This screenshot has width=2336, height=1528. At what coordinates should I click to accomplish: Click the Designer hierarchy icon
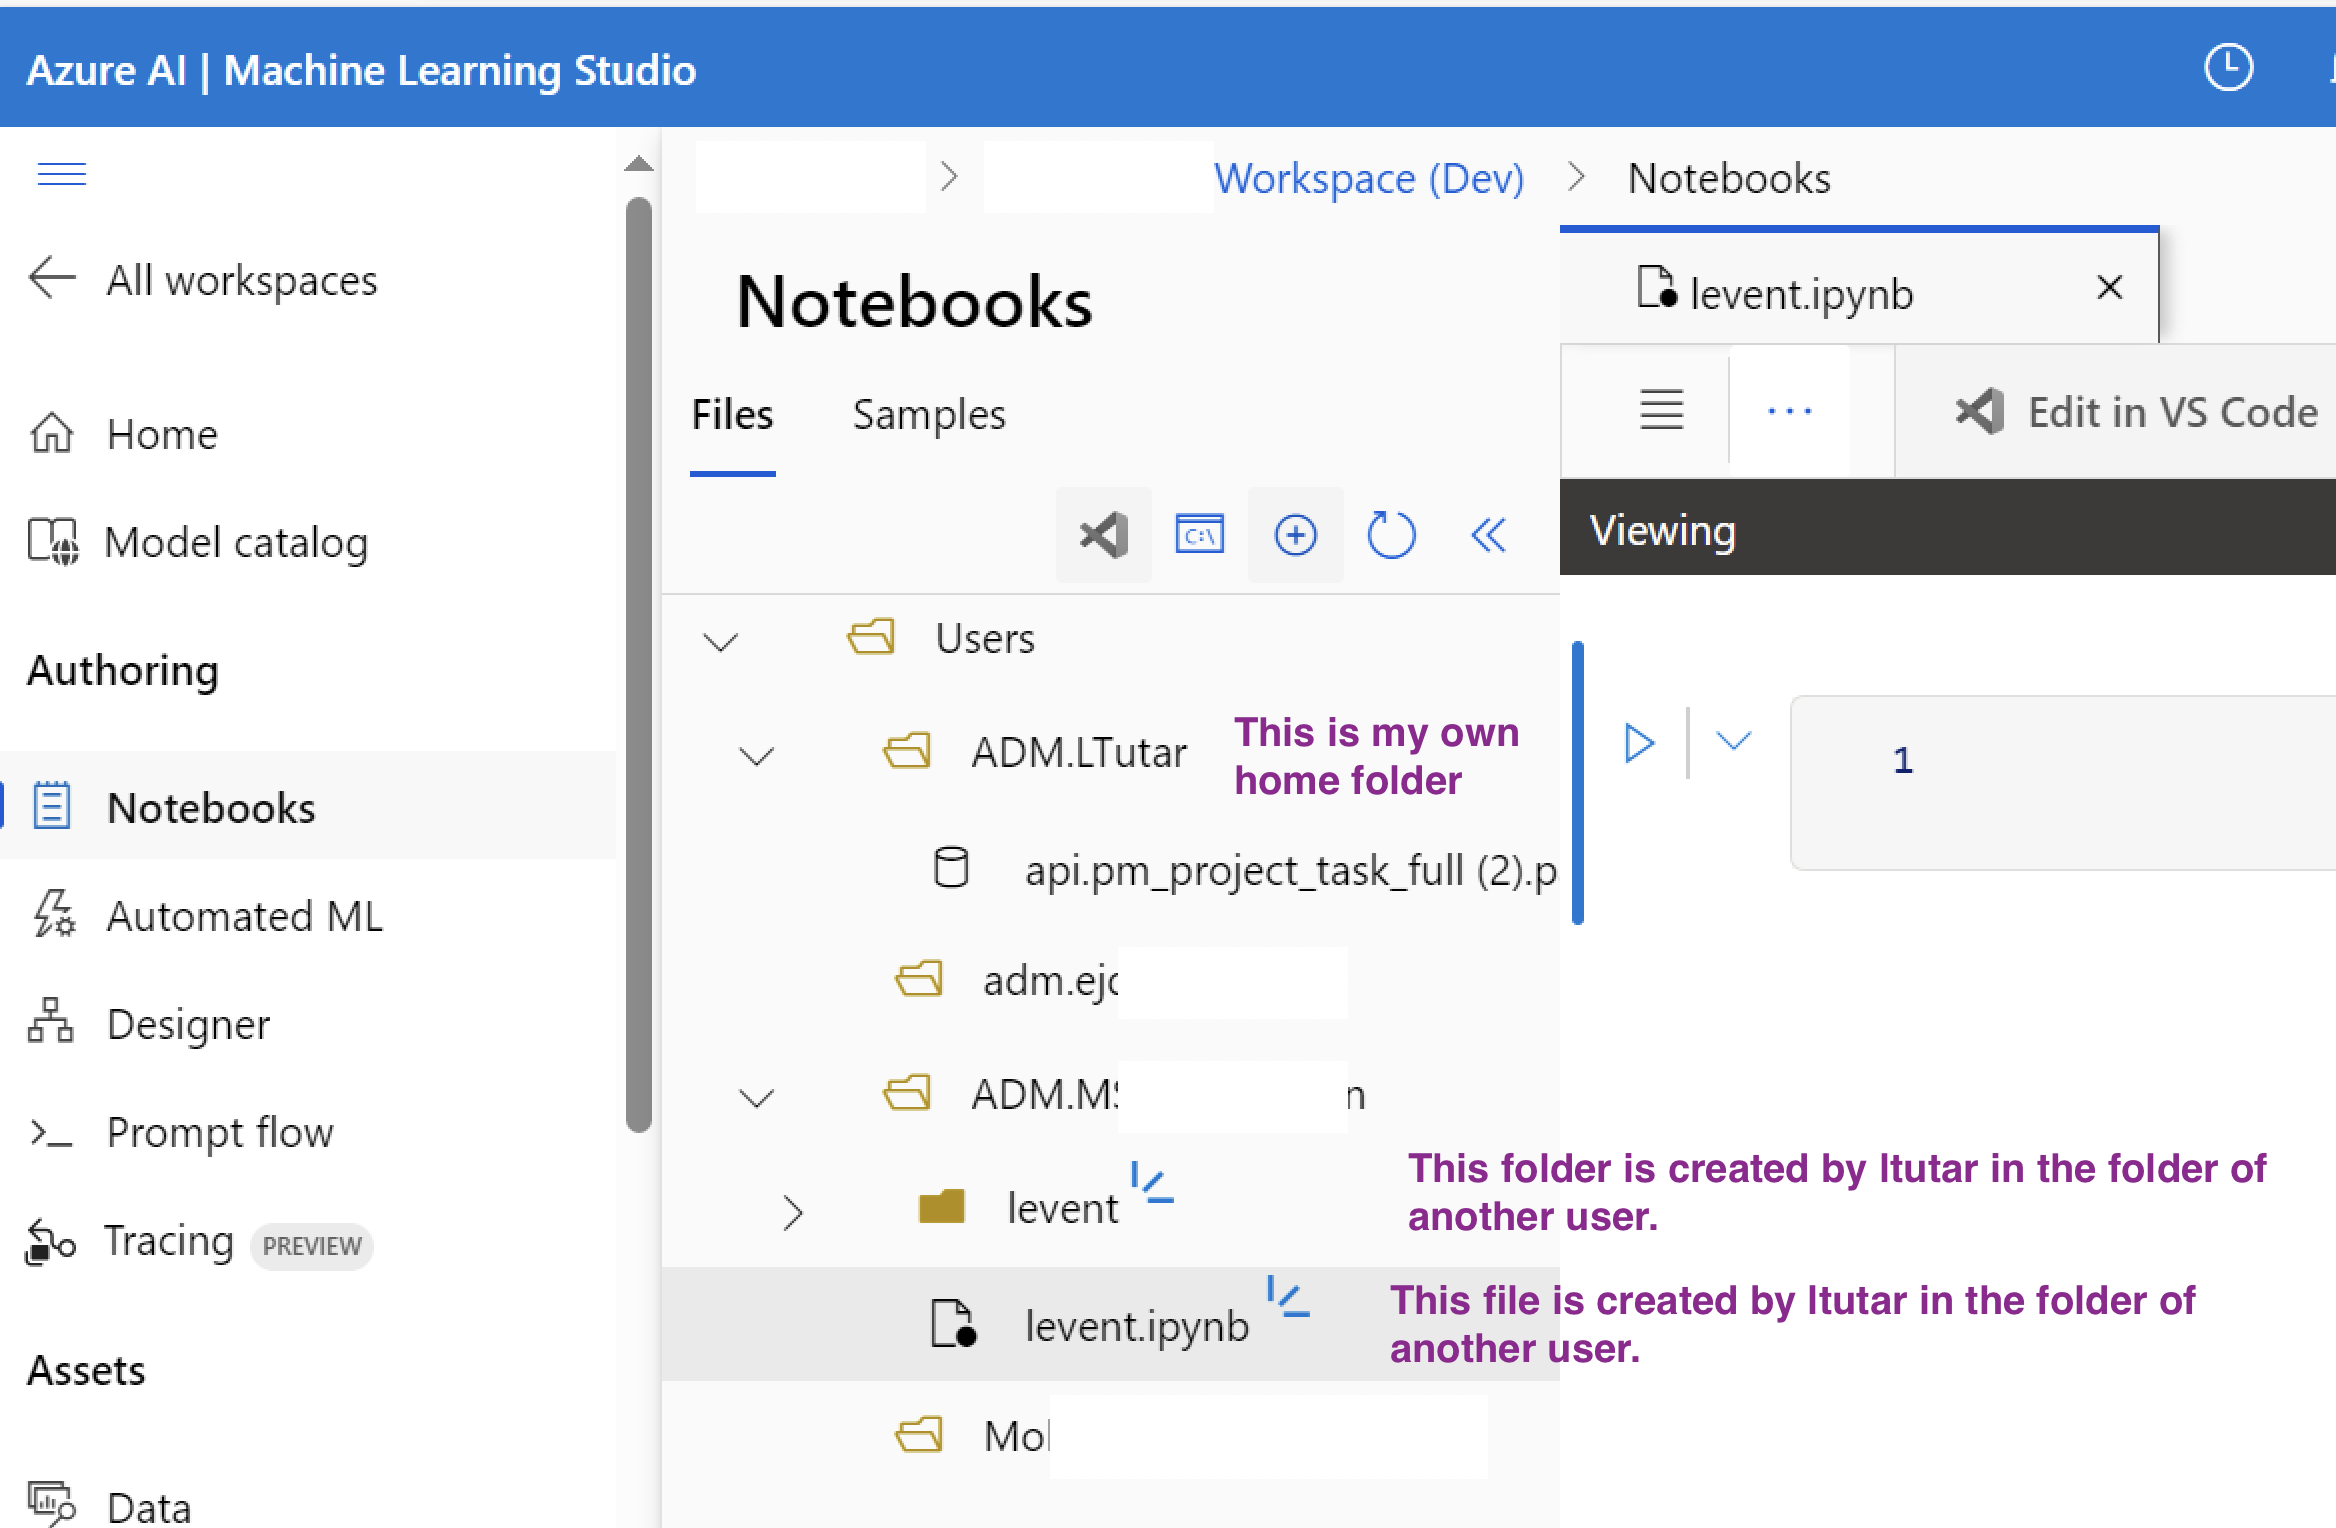tap(50, 1021)
